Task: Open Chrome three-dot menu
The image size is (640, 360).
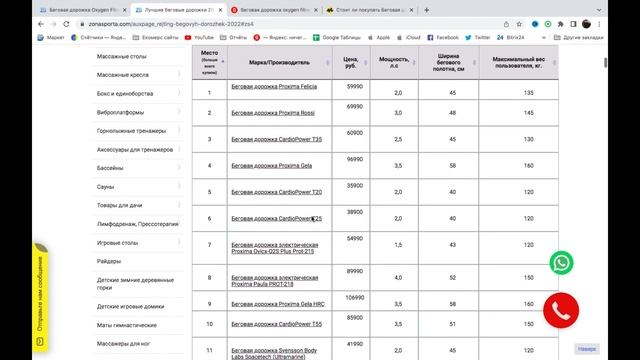Action: 599,24
